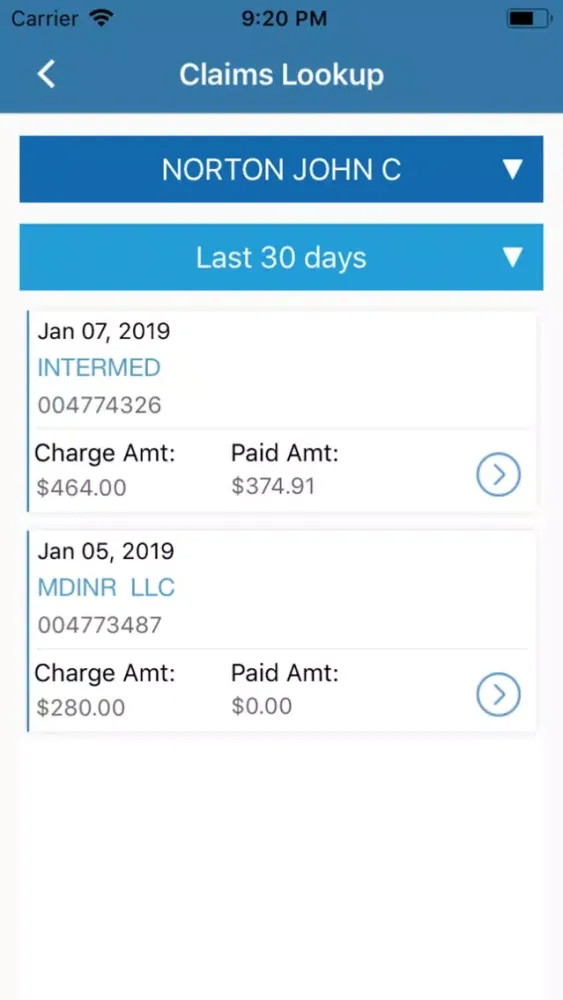Tap the $464.00 charge amount
The width and height of the screenshot is (563, 1000).
click(x=81, y=488)
